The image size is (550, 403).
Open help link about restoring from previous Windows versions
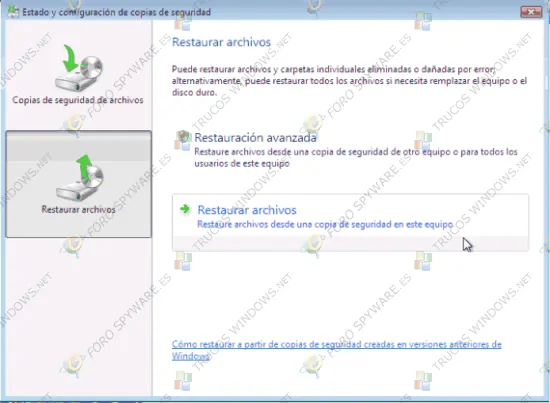pyautogui.click(x=336, y=350)
